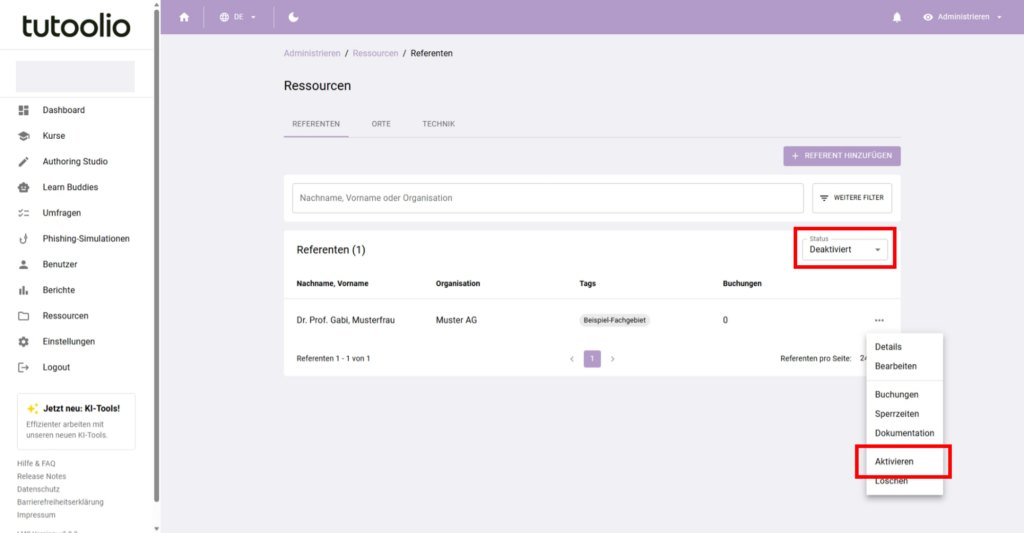This screenshot has height=533, width=1024.
Task: Click the Ressourcen breadcrumb link
Action: 375,53
